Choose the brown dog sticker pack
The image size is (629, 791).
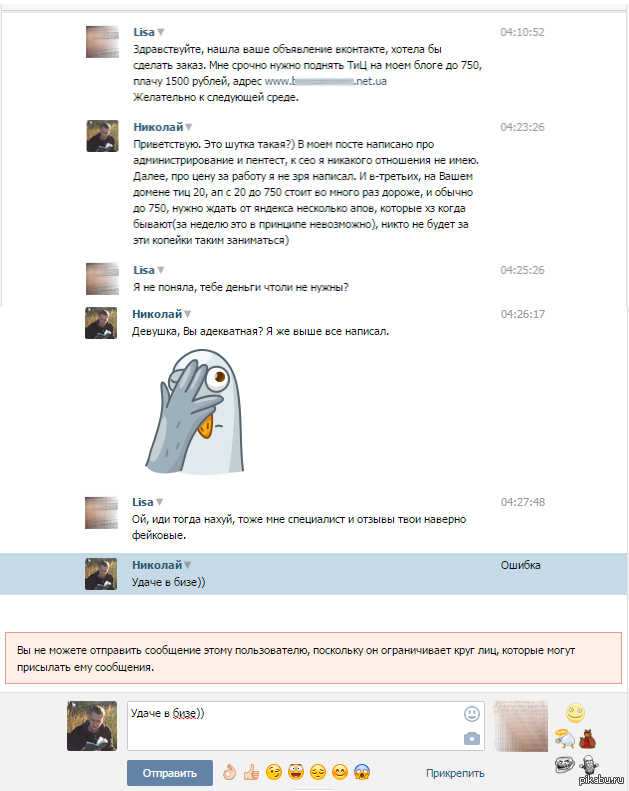[x=587, y=739]
